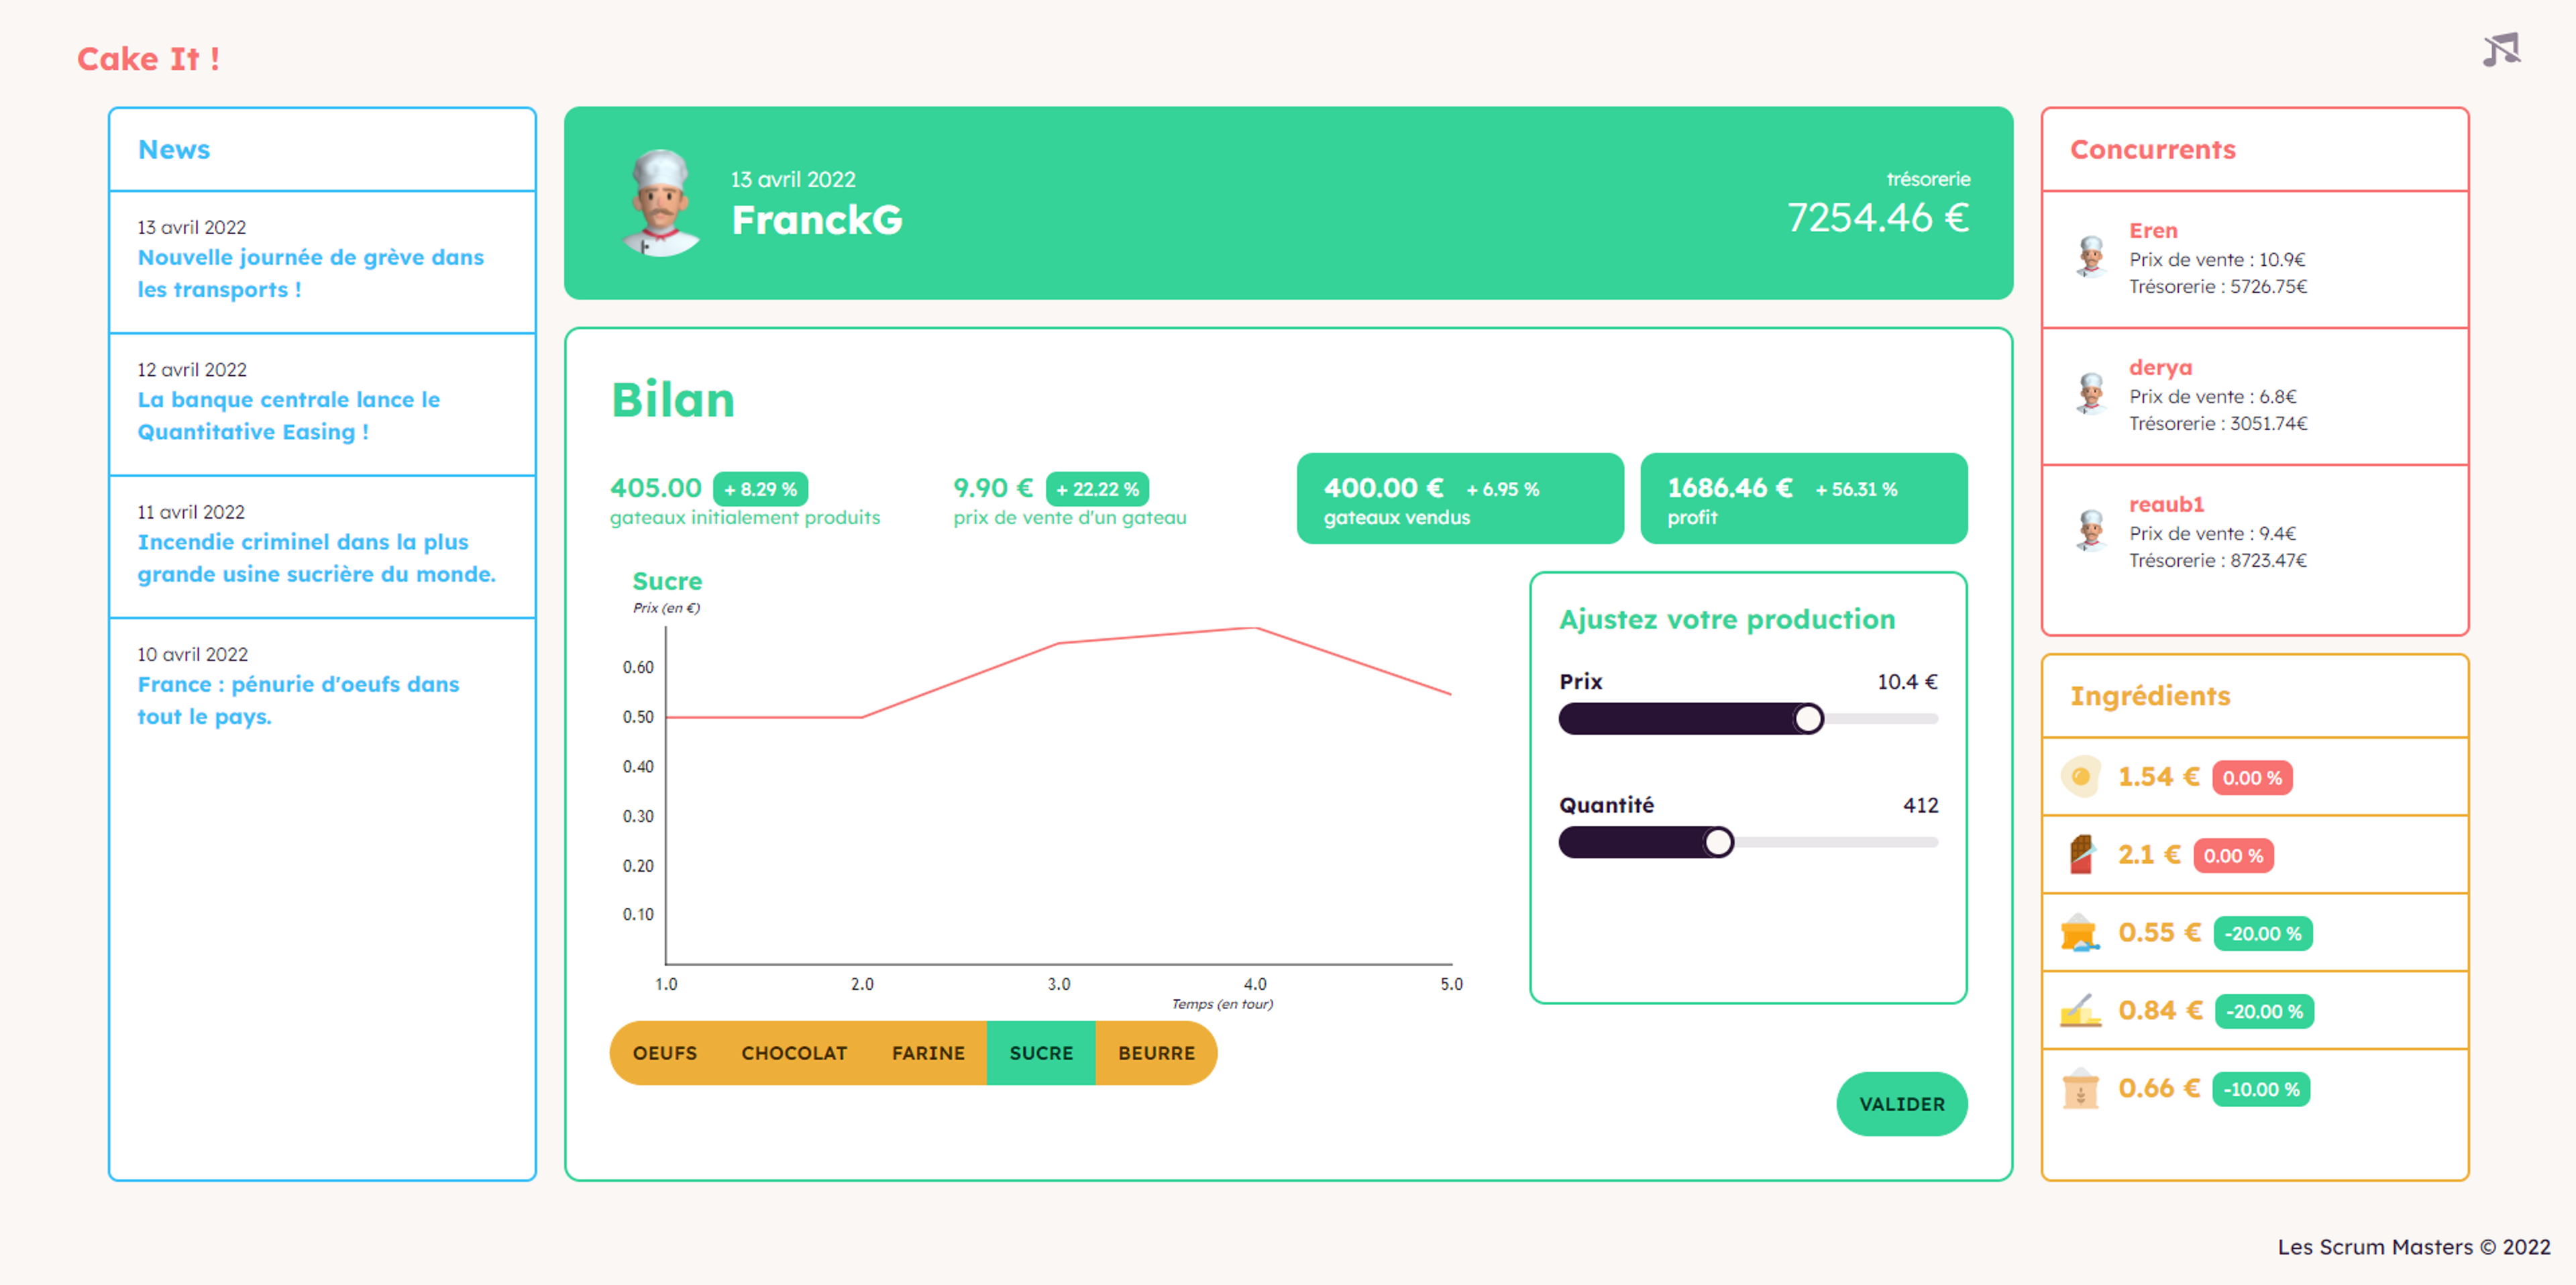Click the egg ingredient icon
The width and height of the screenshot is (2576, 1285).
2081,777
